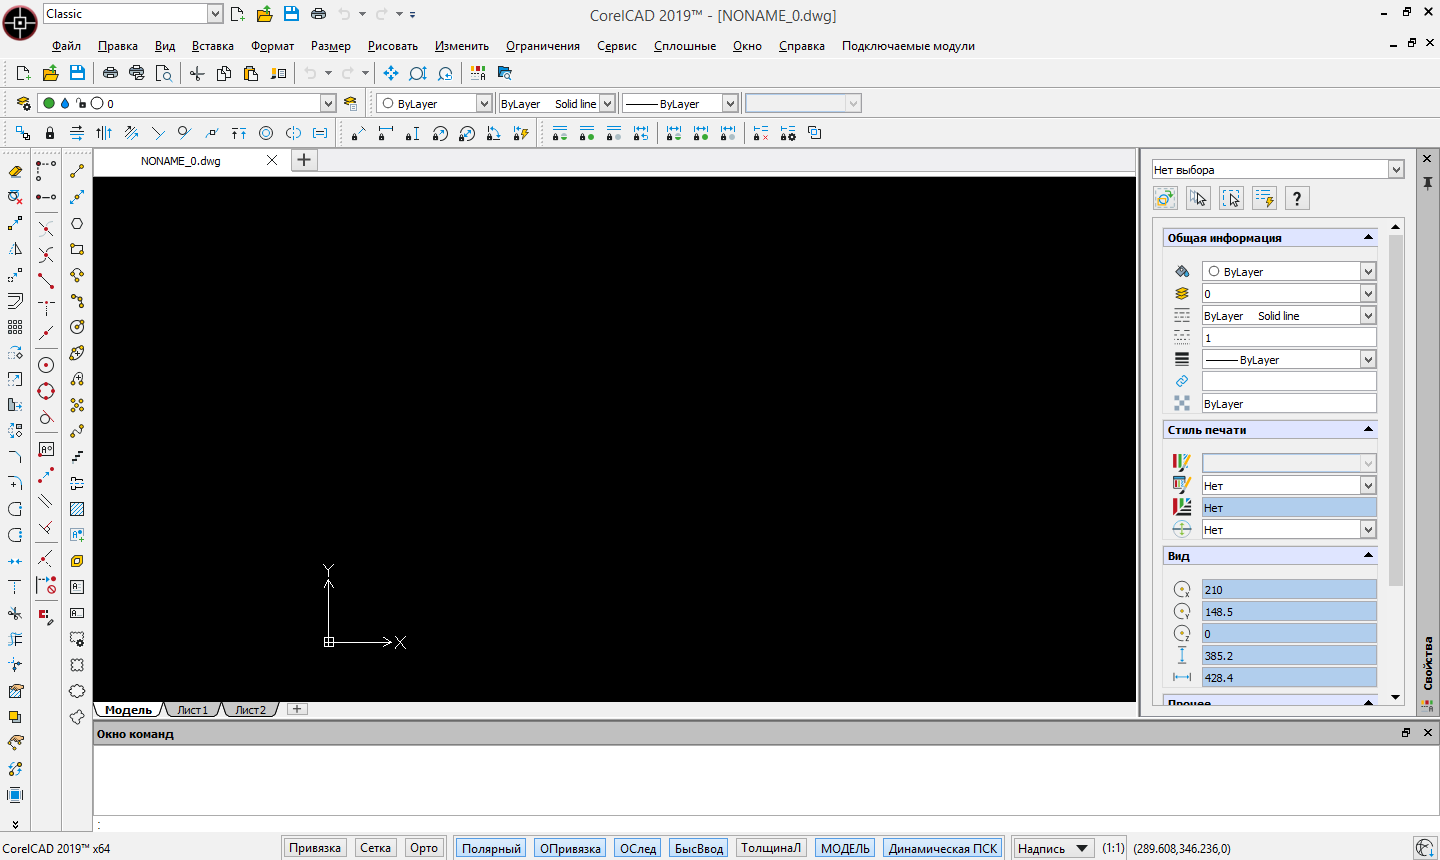Open the Файл menu
This screenshot has height=860, width=1440.
pyautogui.click(x=66, y=46)
